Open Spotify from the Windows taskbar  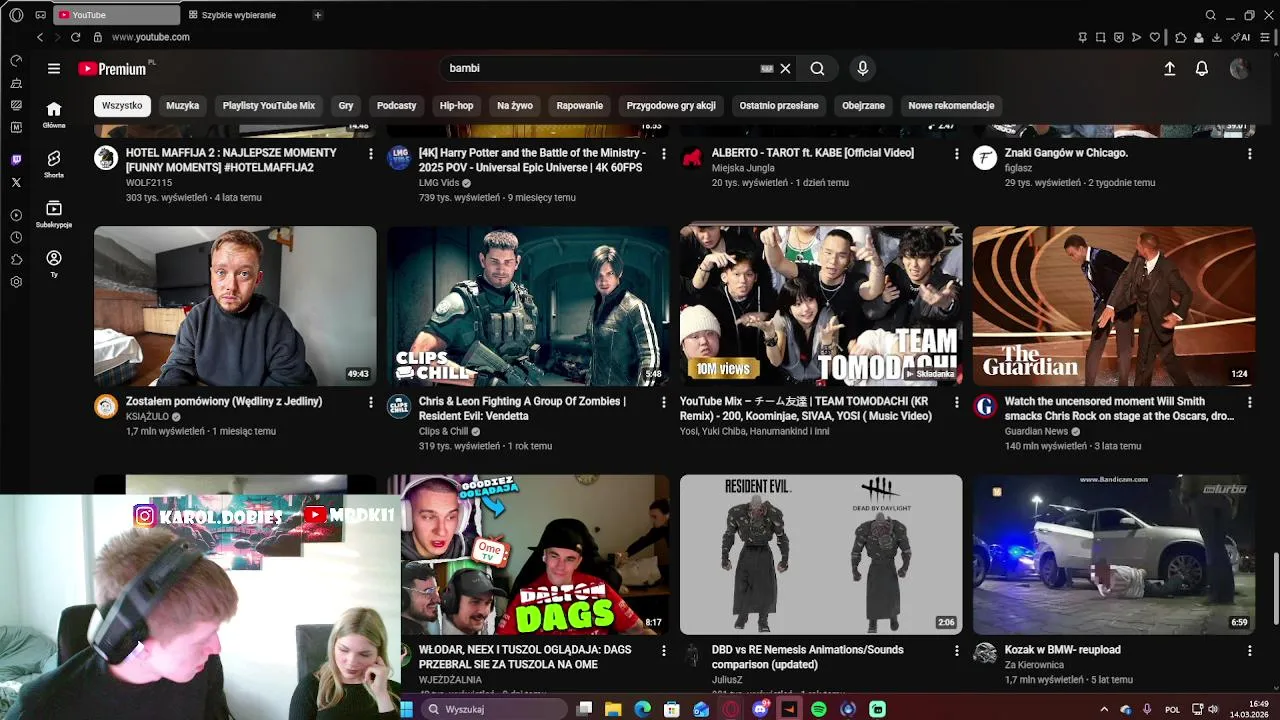[819, 709]
